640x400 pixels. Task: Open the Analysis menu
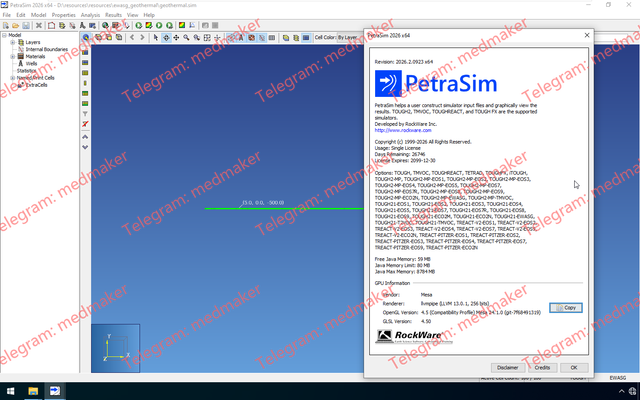[90, 15]
